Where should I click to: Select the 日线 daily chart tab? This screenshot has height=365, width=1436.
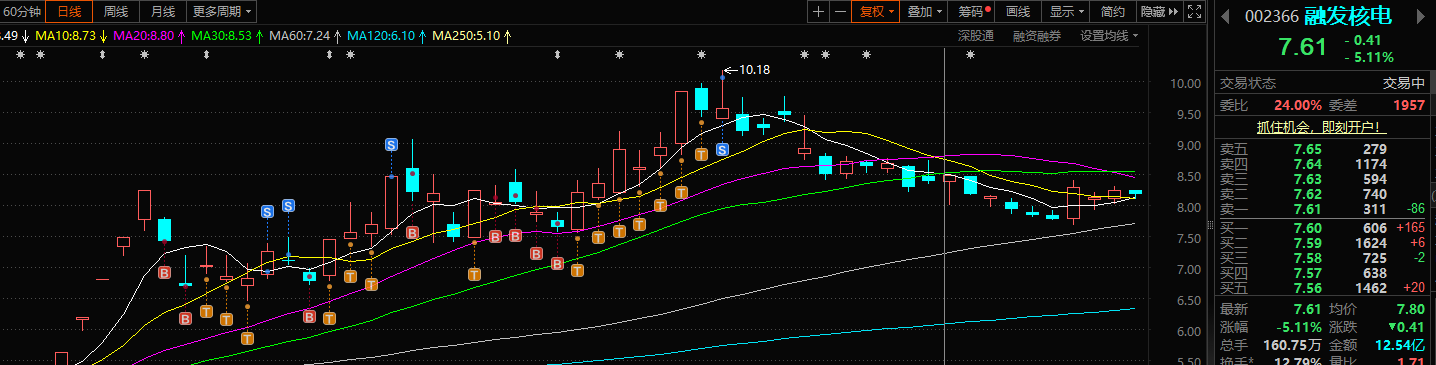(69, 12)
